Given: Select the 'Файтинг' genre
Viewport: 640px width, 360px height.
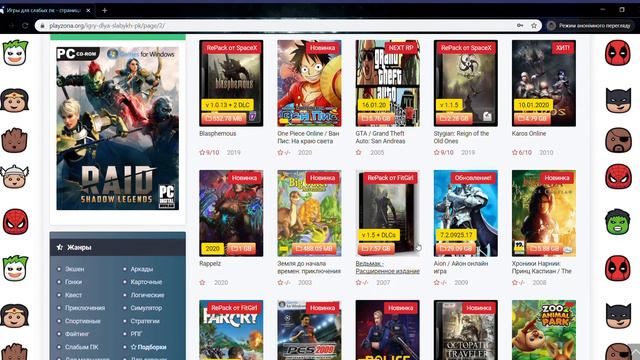Looking at the screenshot, I should coord(77,334).
